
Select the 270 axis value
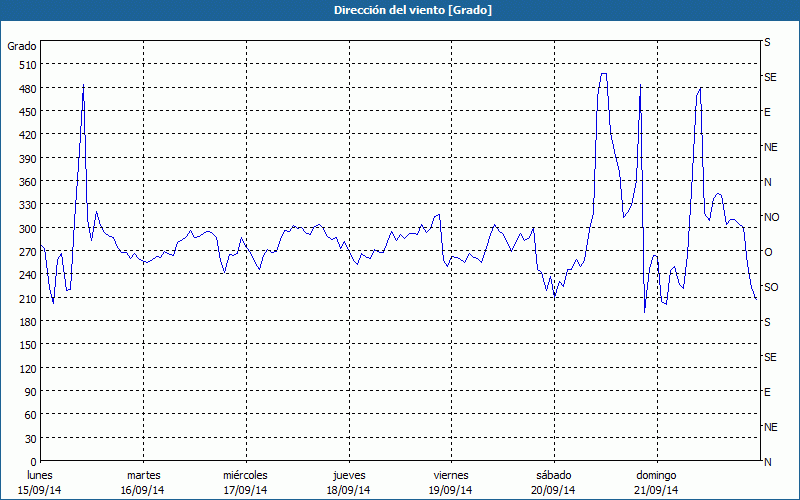pyautogui.click(x=26, y=252)
